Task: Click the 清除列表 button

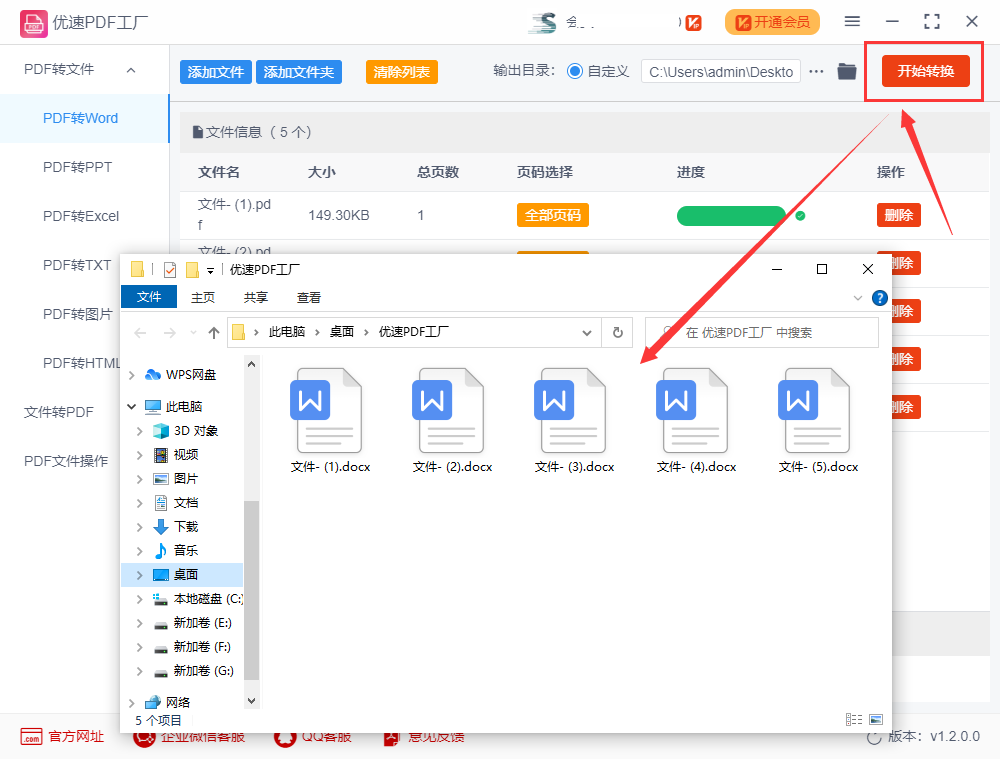Action: [402, 72]
